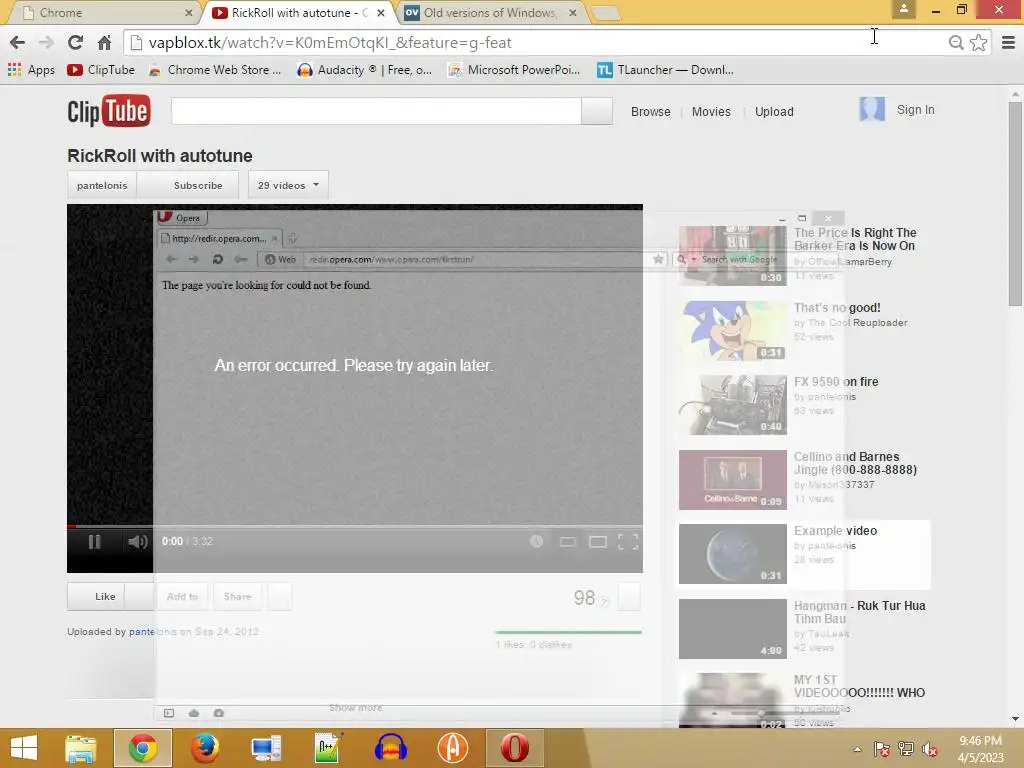Open a new Chrome tab

[605, 12]
